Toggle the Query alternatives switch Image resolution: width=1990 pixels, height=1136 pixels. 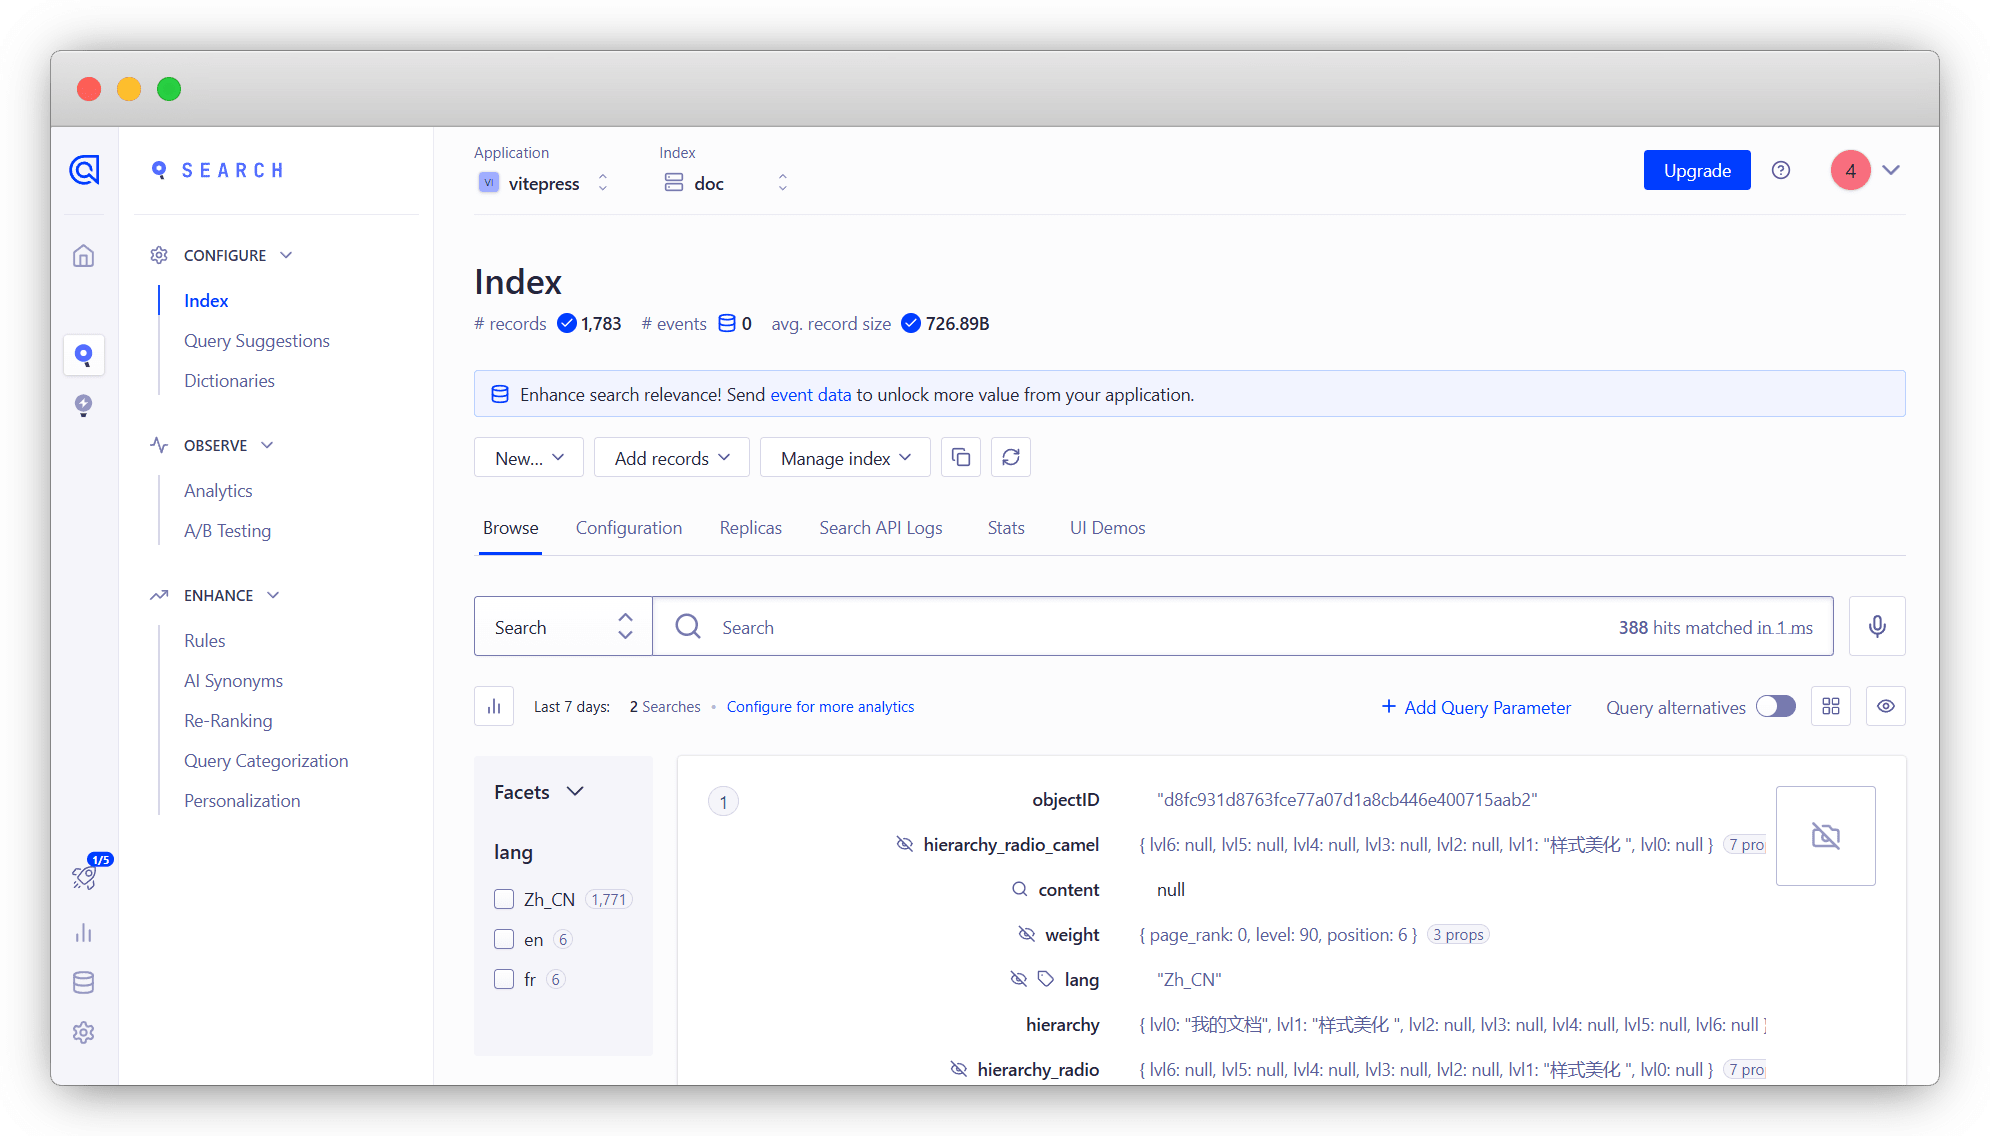pos(1776,706)
